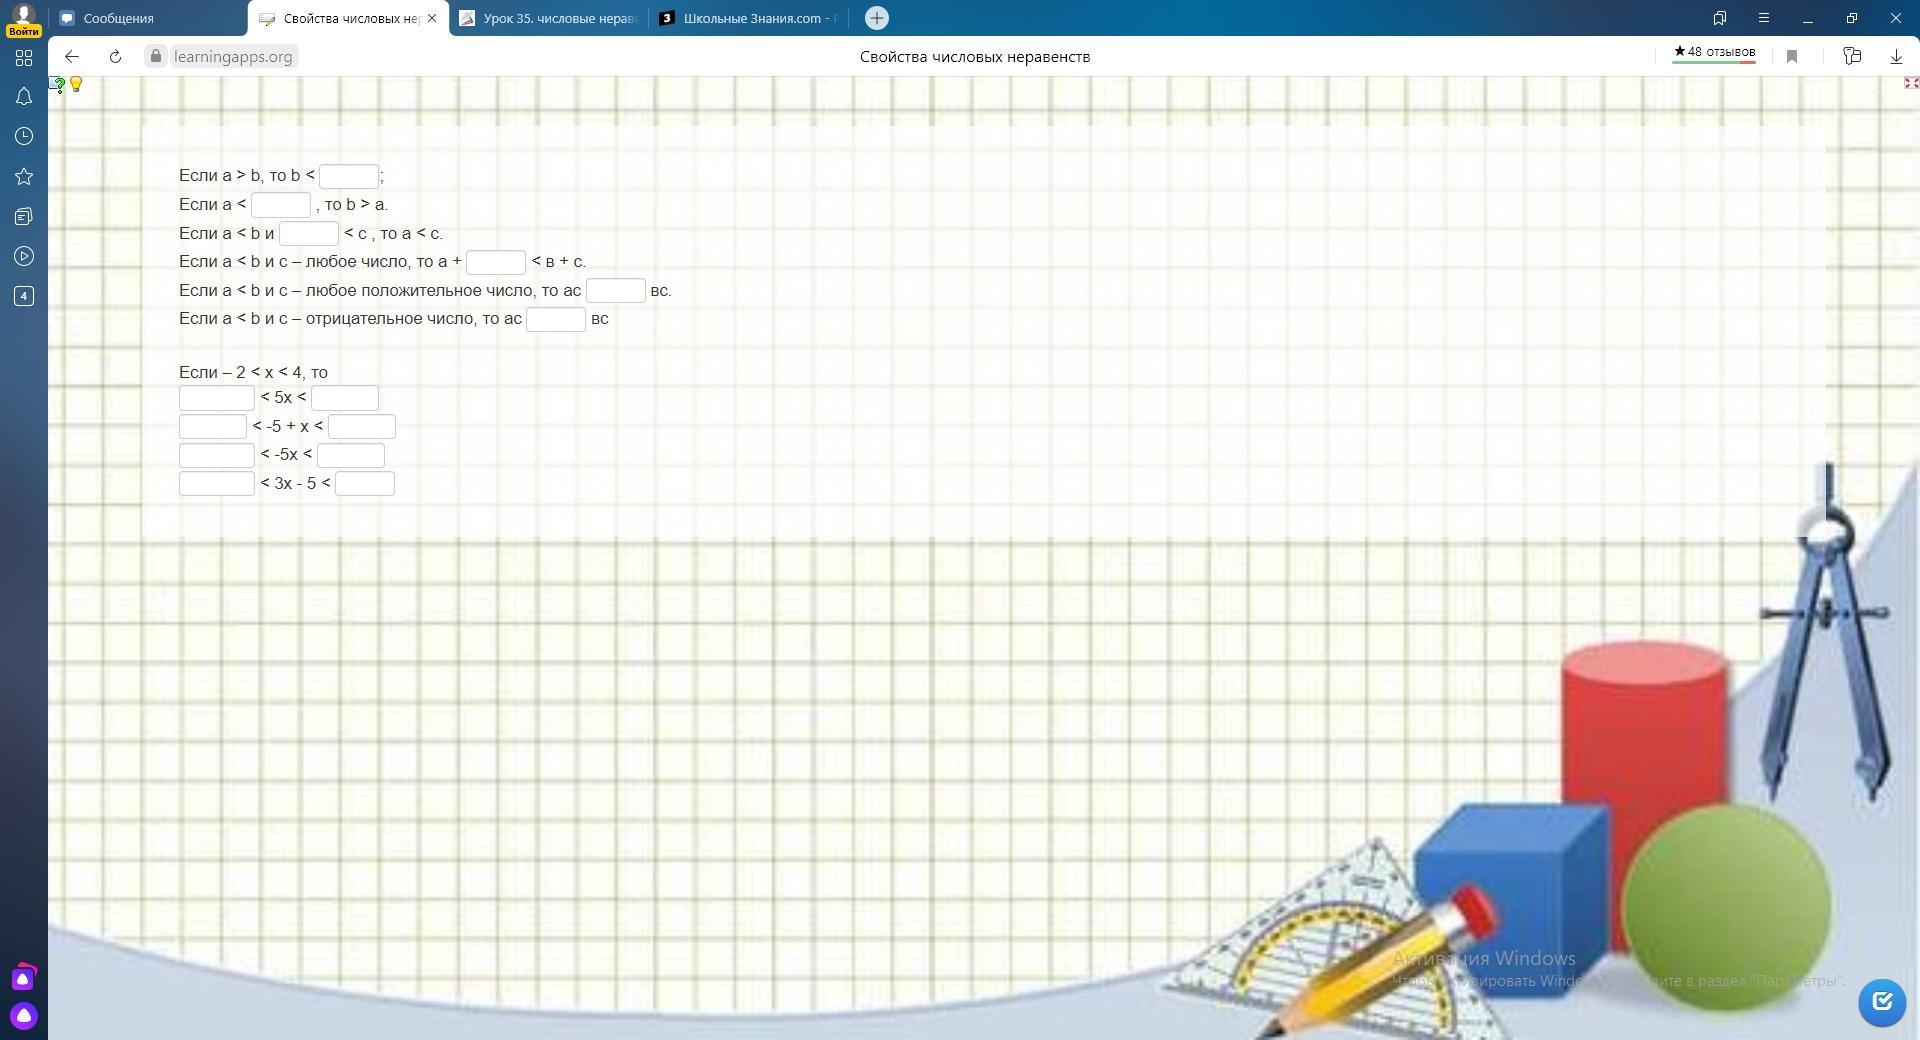Viewport: 1920px width, 1040px height.
Task: Open the browser main menu icon
Action: click(x=1764, y=18)
